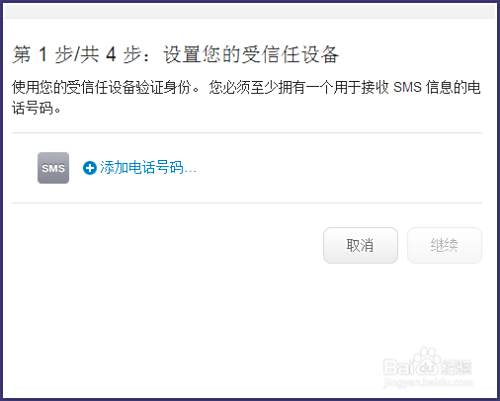Click the empty white area beneath 取消

point(360,300)
